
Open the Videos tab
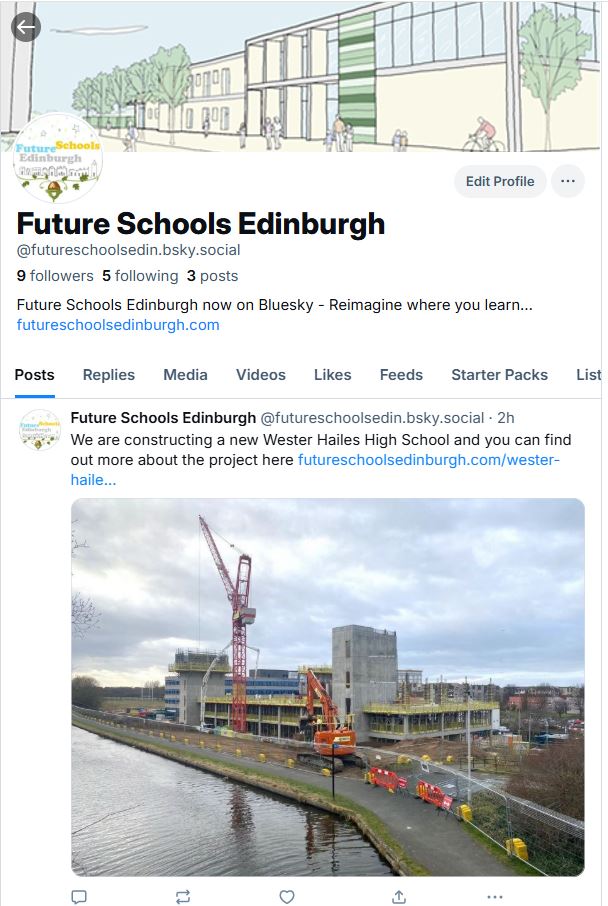[x=261, y=375]
